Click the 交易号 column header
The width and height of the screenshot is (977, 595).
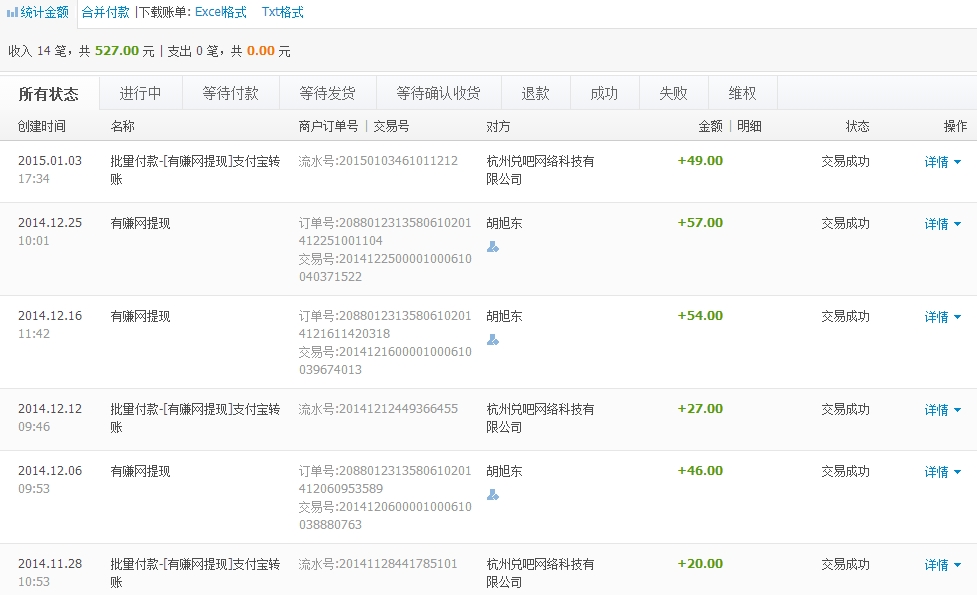[391, 126]
